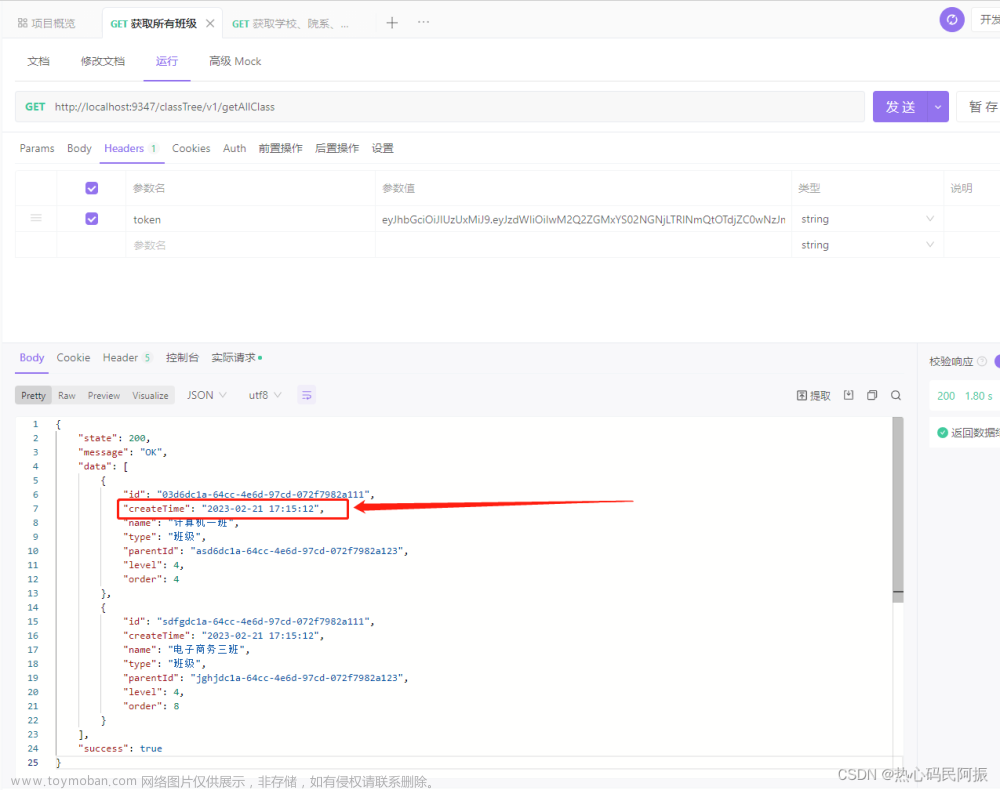Switch response view to Raw
This screenshot has width=1000, height=790.
[x=66, y=394]
